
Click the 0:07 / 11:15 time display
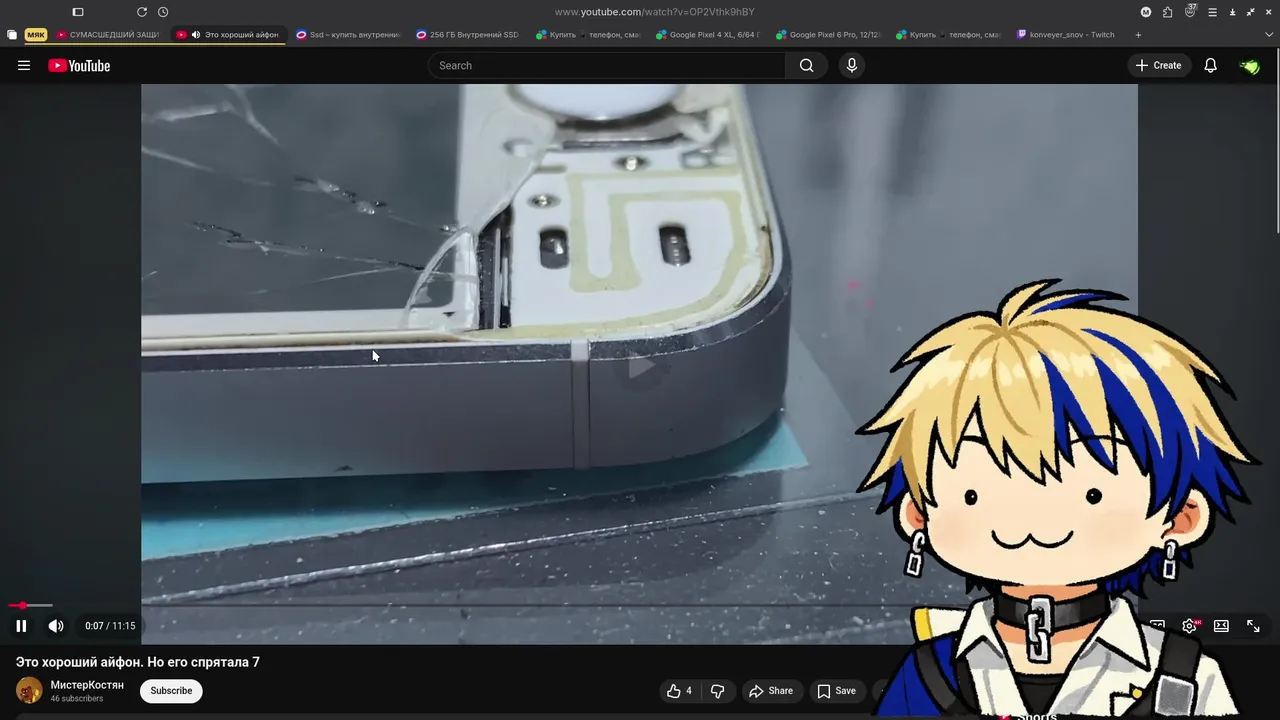pyautogui.click(x=110, y=626)
